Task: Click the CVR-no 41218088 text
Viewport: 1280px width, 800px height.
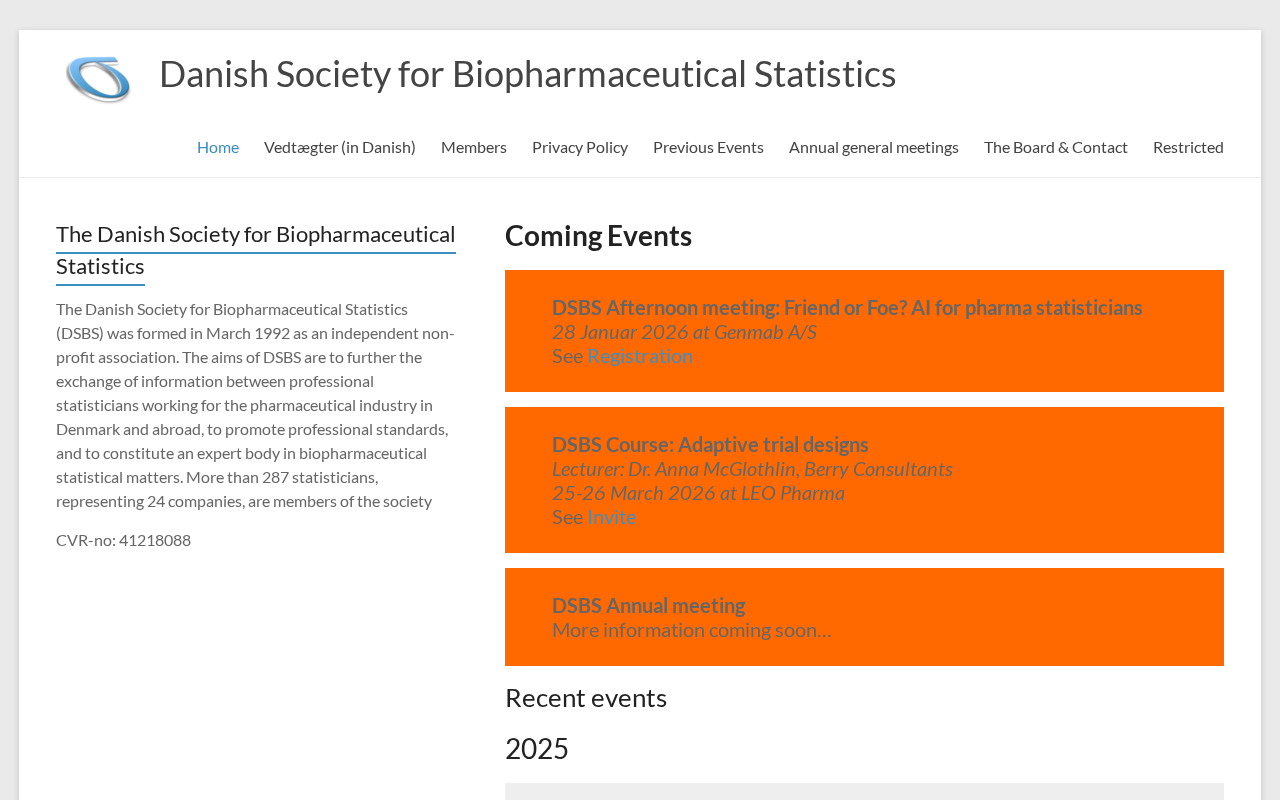Action: pos(123,540)
